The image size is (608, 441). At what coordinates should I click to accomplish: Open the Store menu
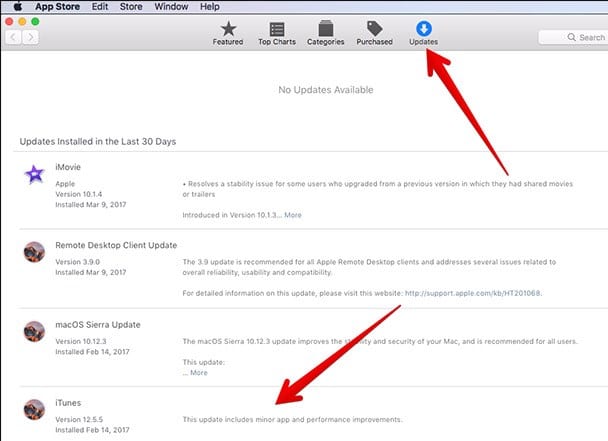(131, 7)
